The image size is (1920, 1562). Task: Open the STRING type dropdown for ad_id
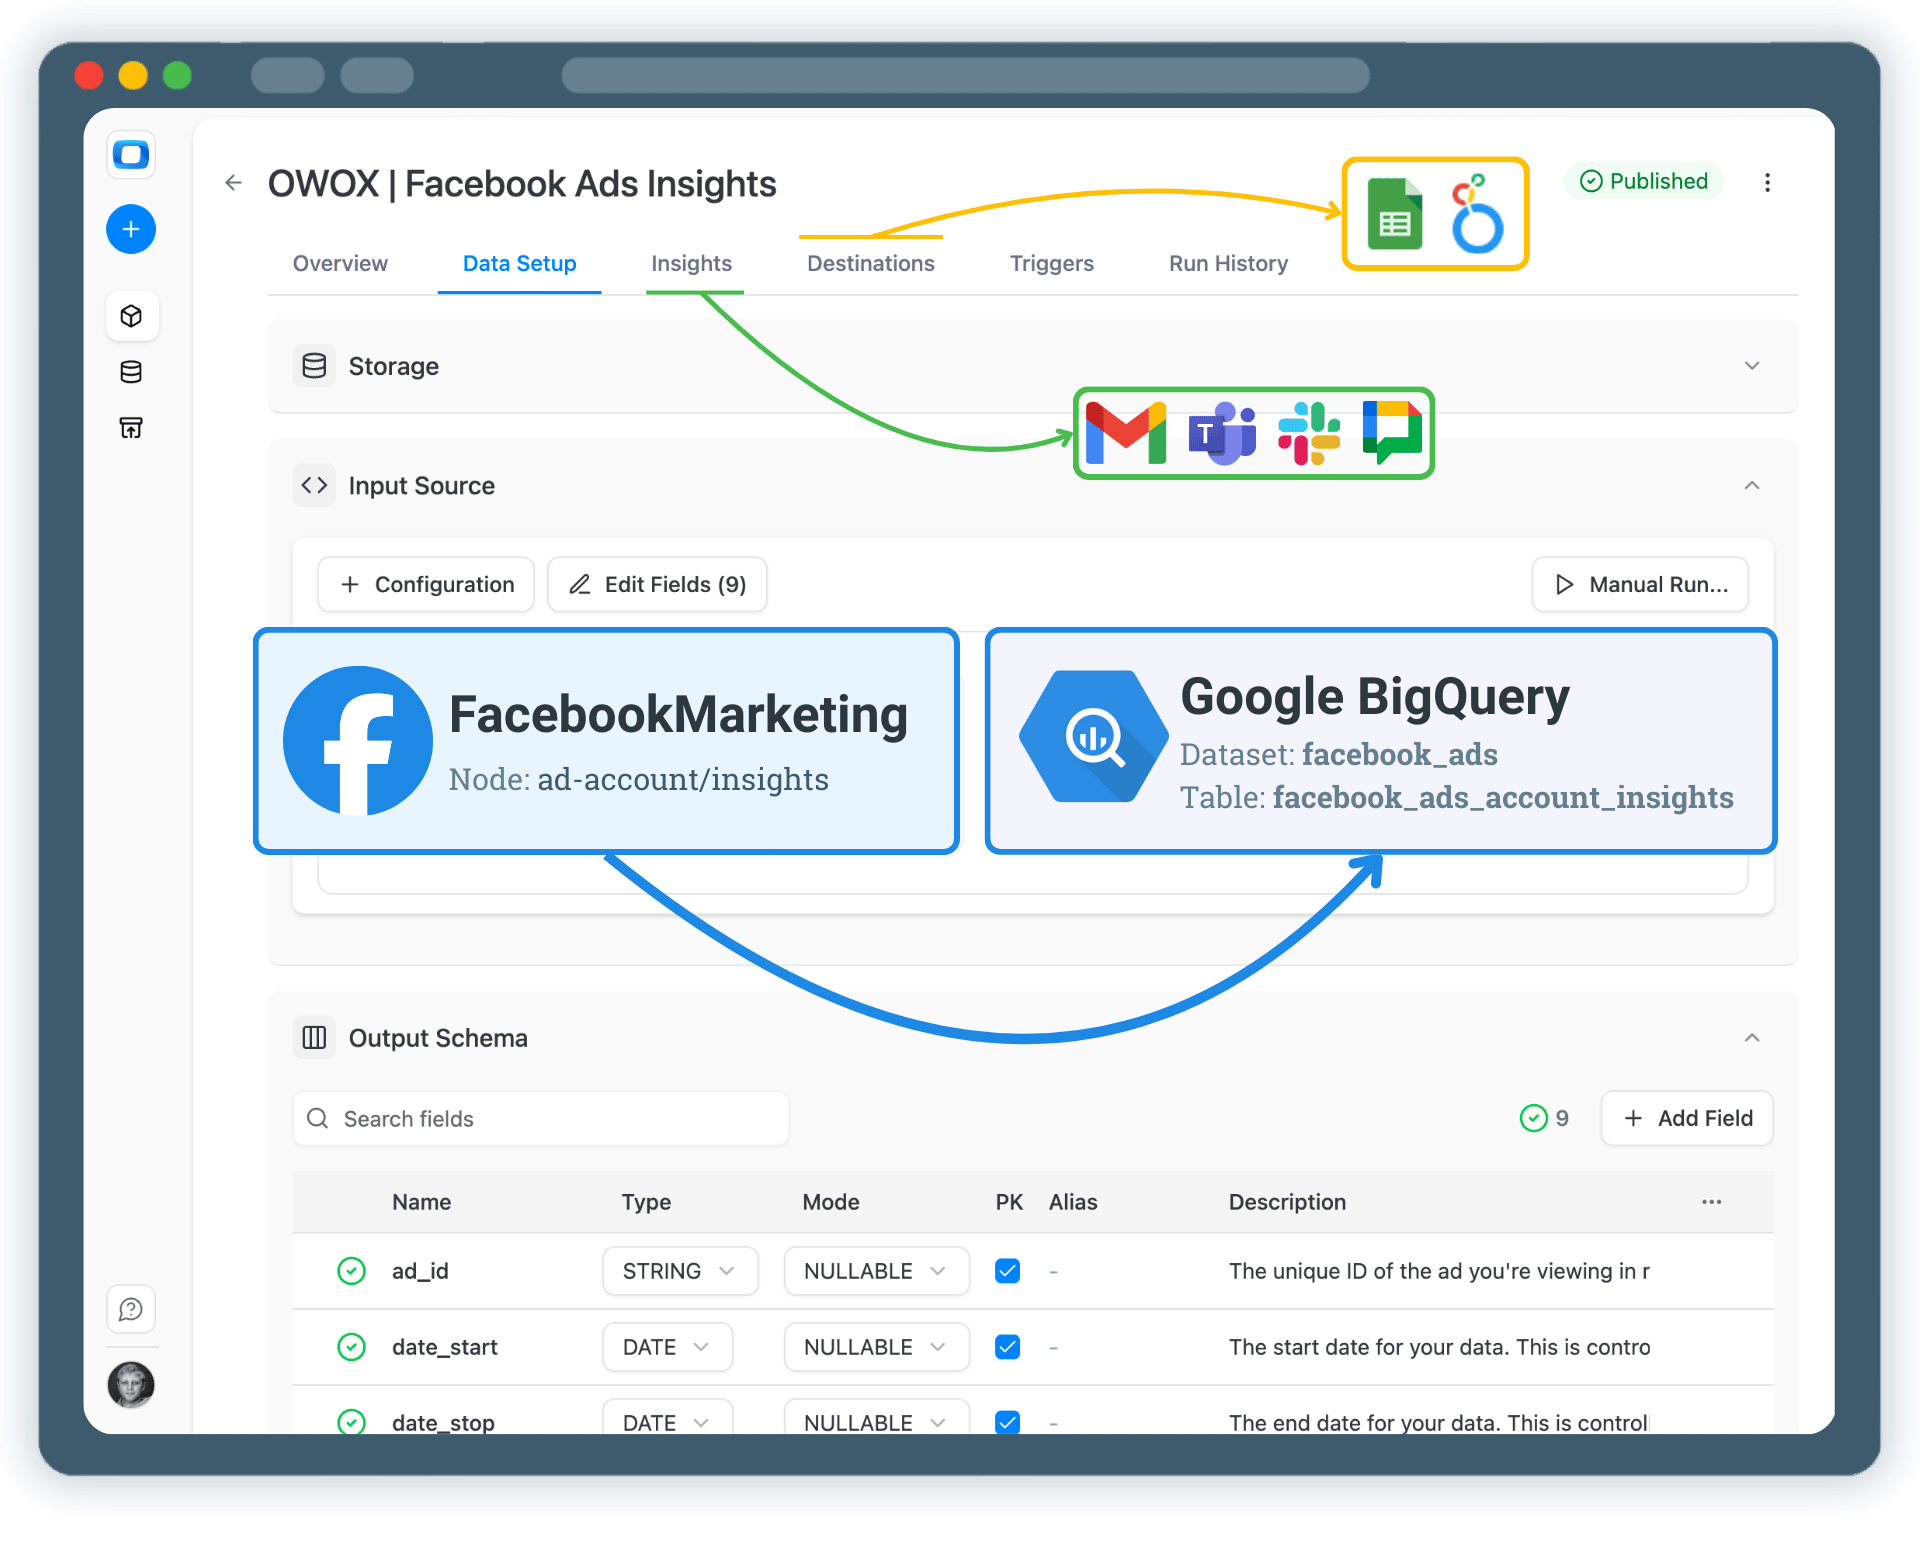679,1271
